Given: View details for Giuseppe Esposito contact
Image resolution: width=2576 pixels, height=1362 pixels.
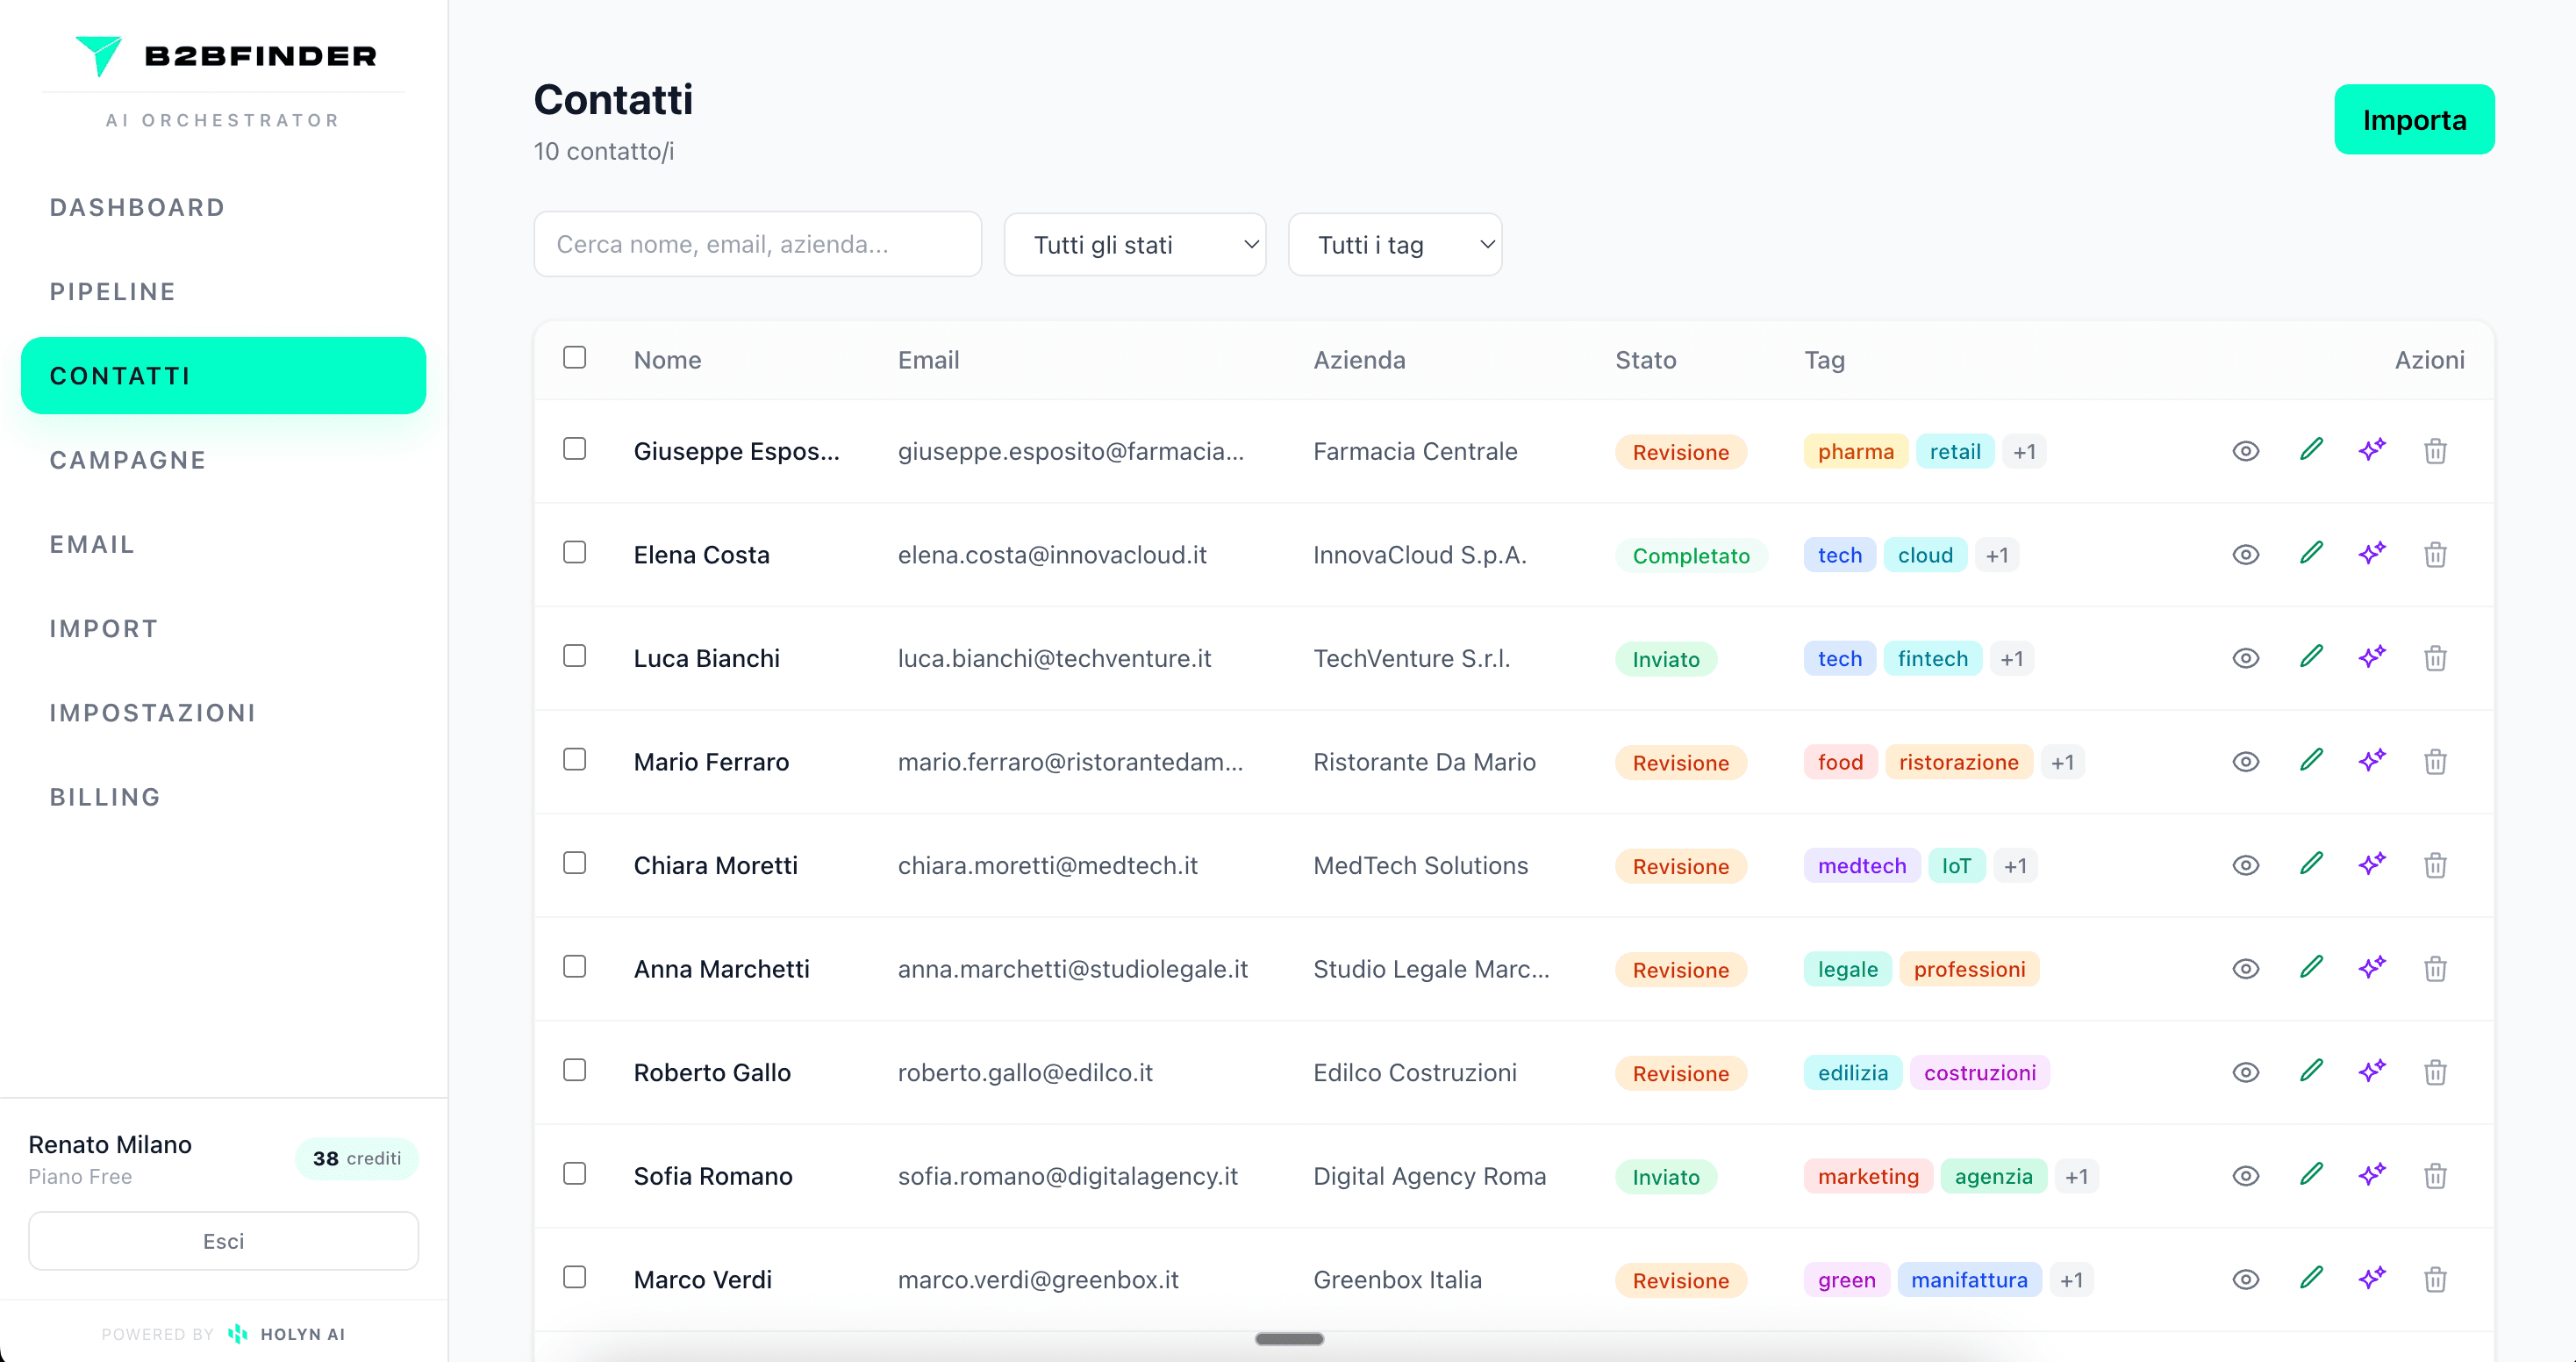Looking at the screenshot, I should [x=2245, y=451].
